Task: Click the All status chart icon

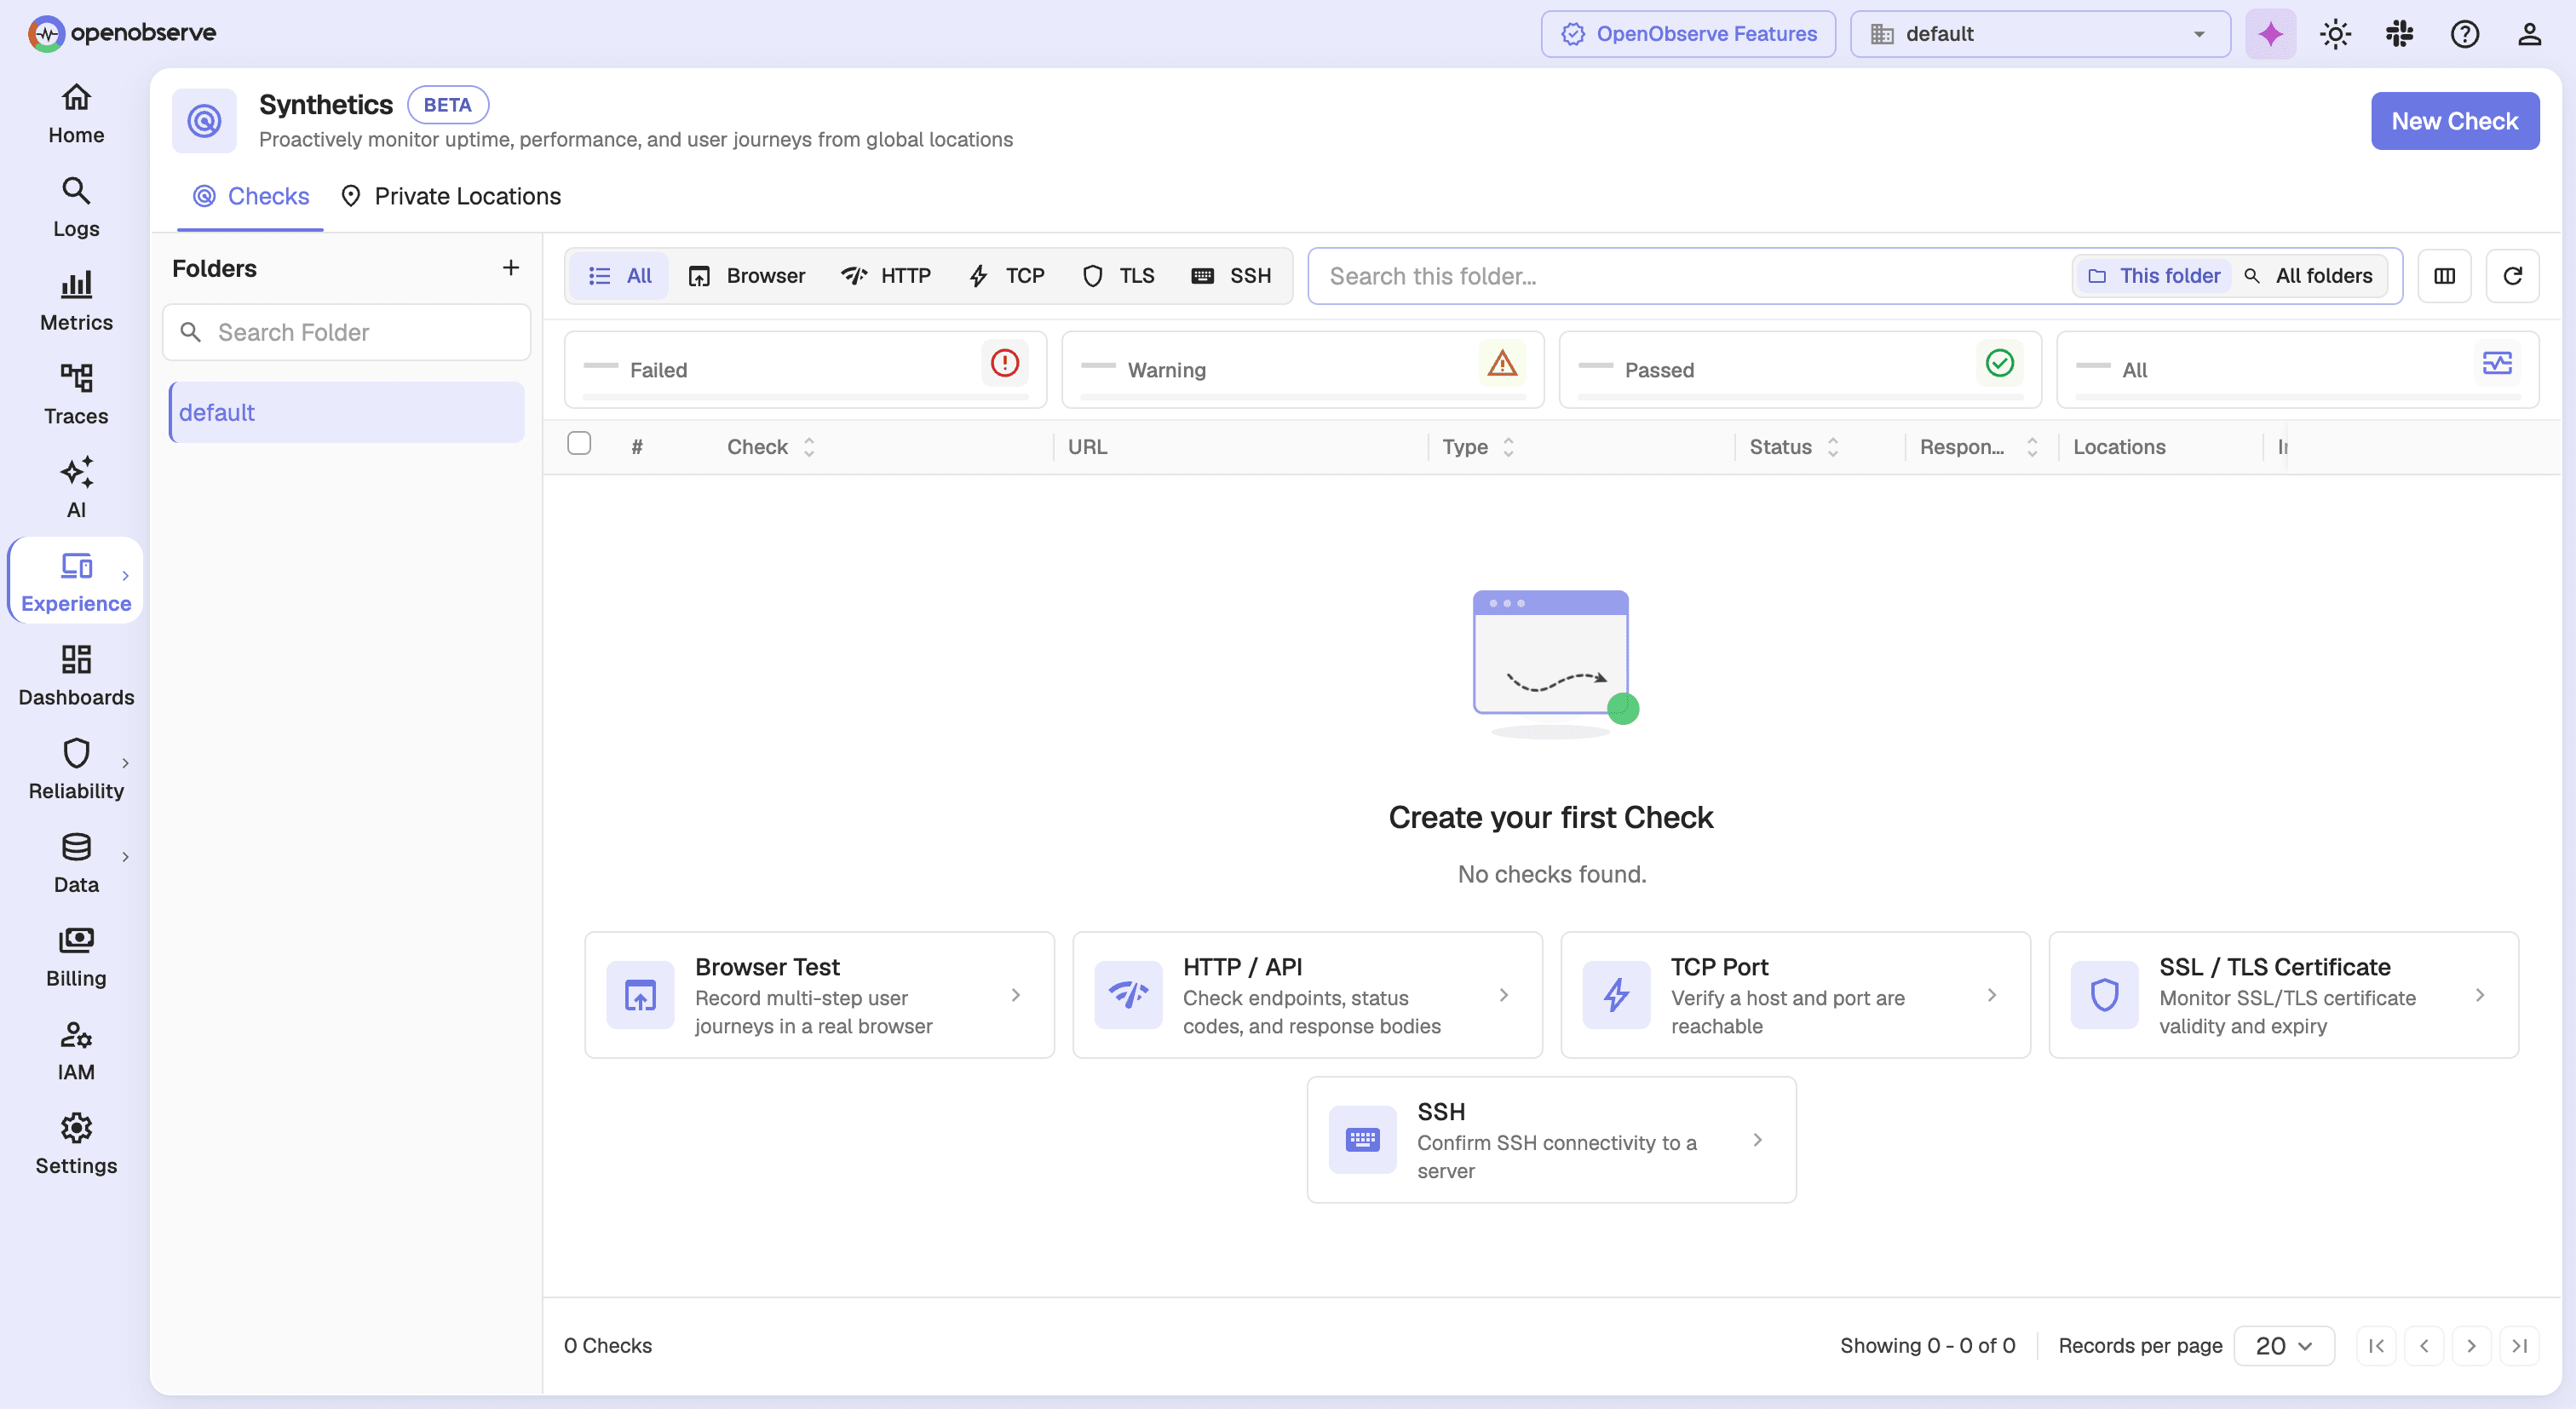Action: [2497, 362]
